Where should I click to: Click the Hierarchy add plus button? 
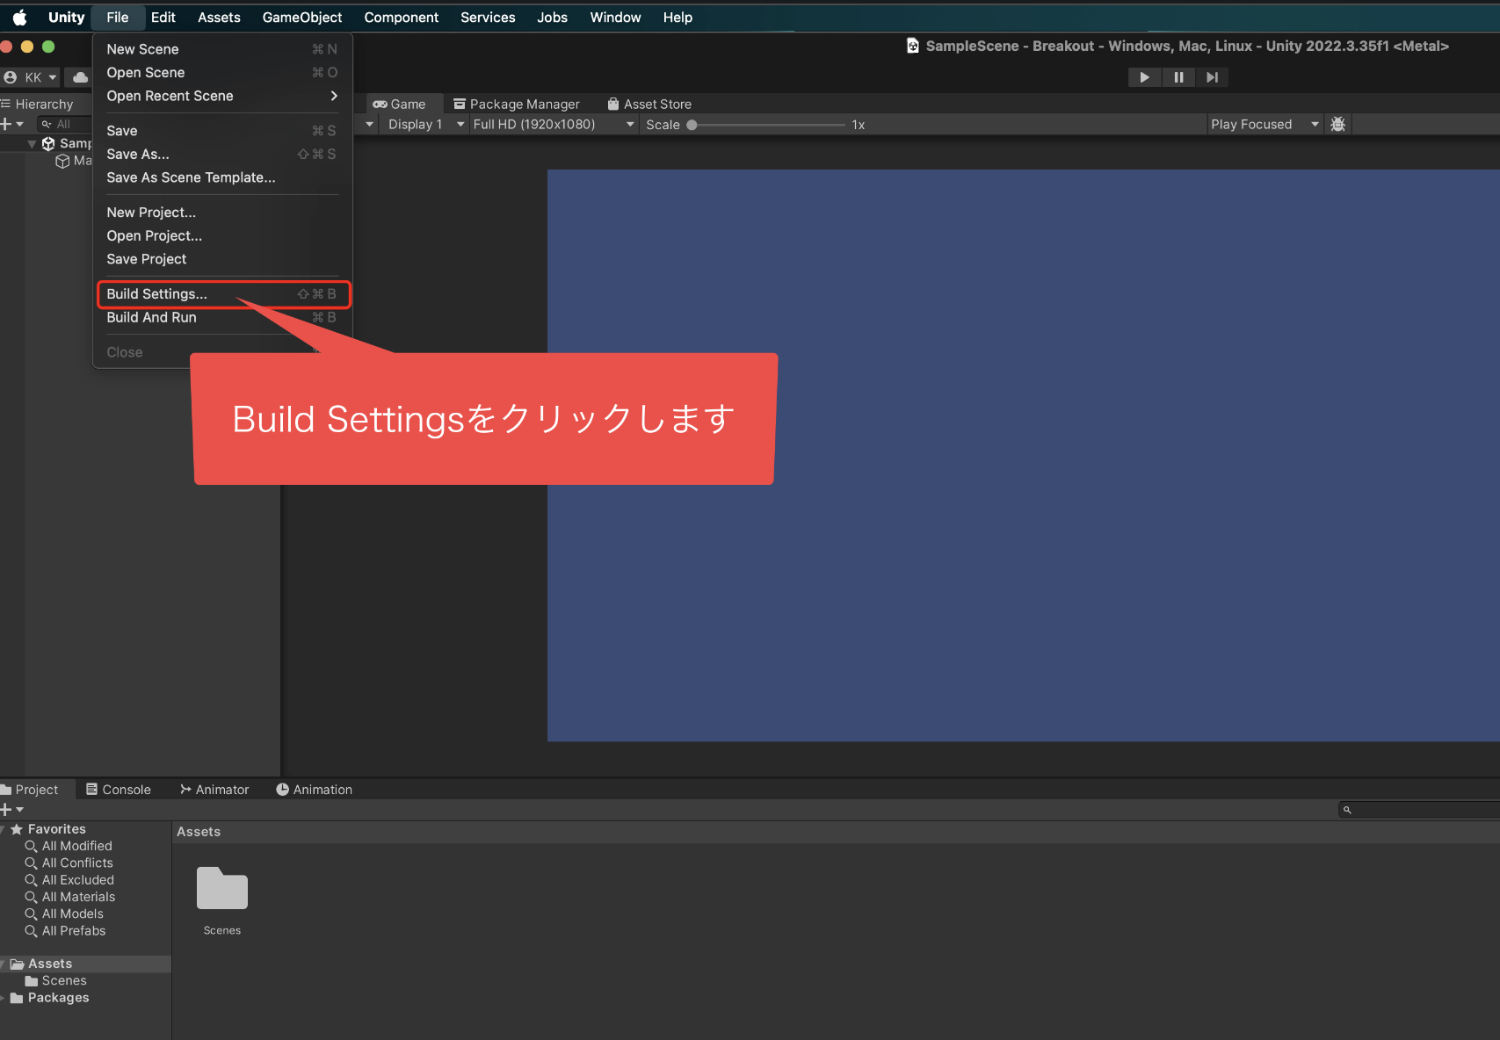point(11,124)
